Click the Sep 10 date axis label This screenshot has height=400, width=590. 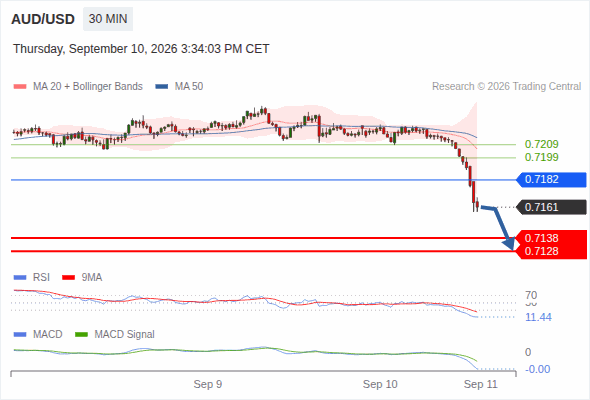(380, 384)
